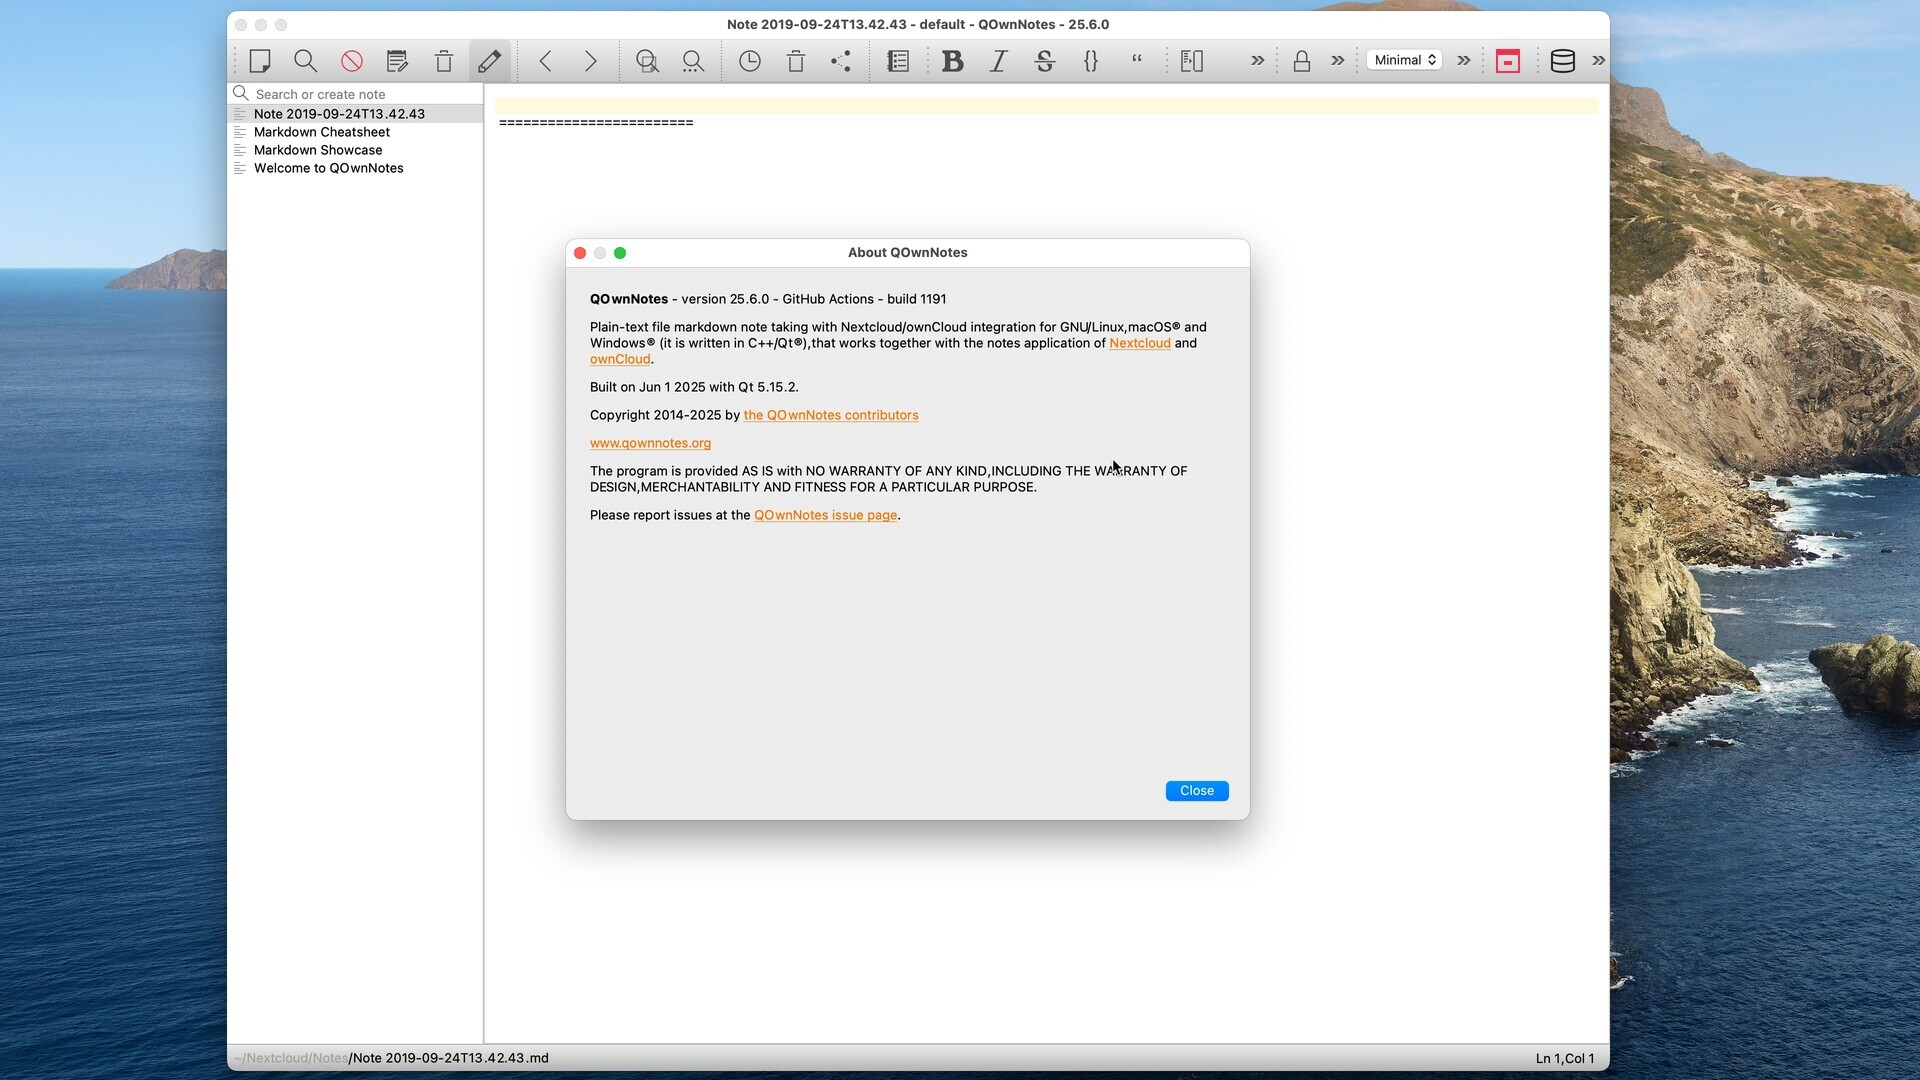Click the edit note lines-and-pencil icon

398,61
